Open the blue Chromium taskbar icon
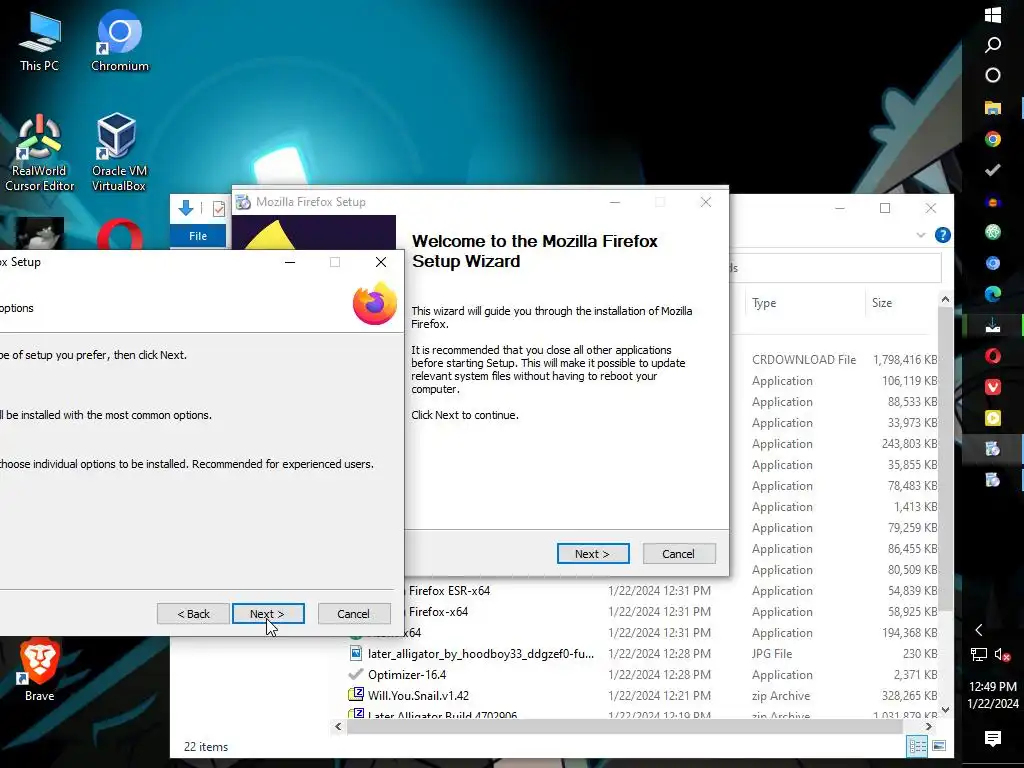Image resolution: width=1024 pixels, height=768 pixels. (993, 263)
